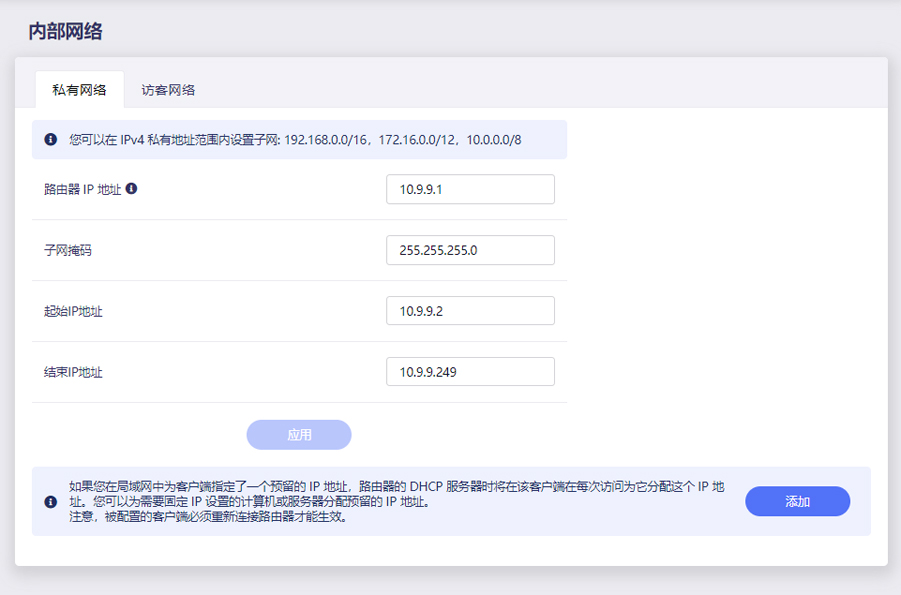The image size is (901, 595).
Task: Click the DHCP reserved IP description text
Action: click(x=396, y=501)
